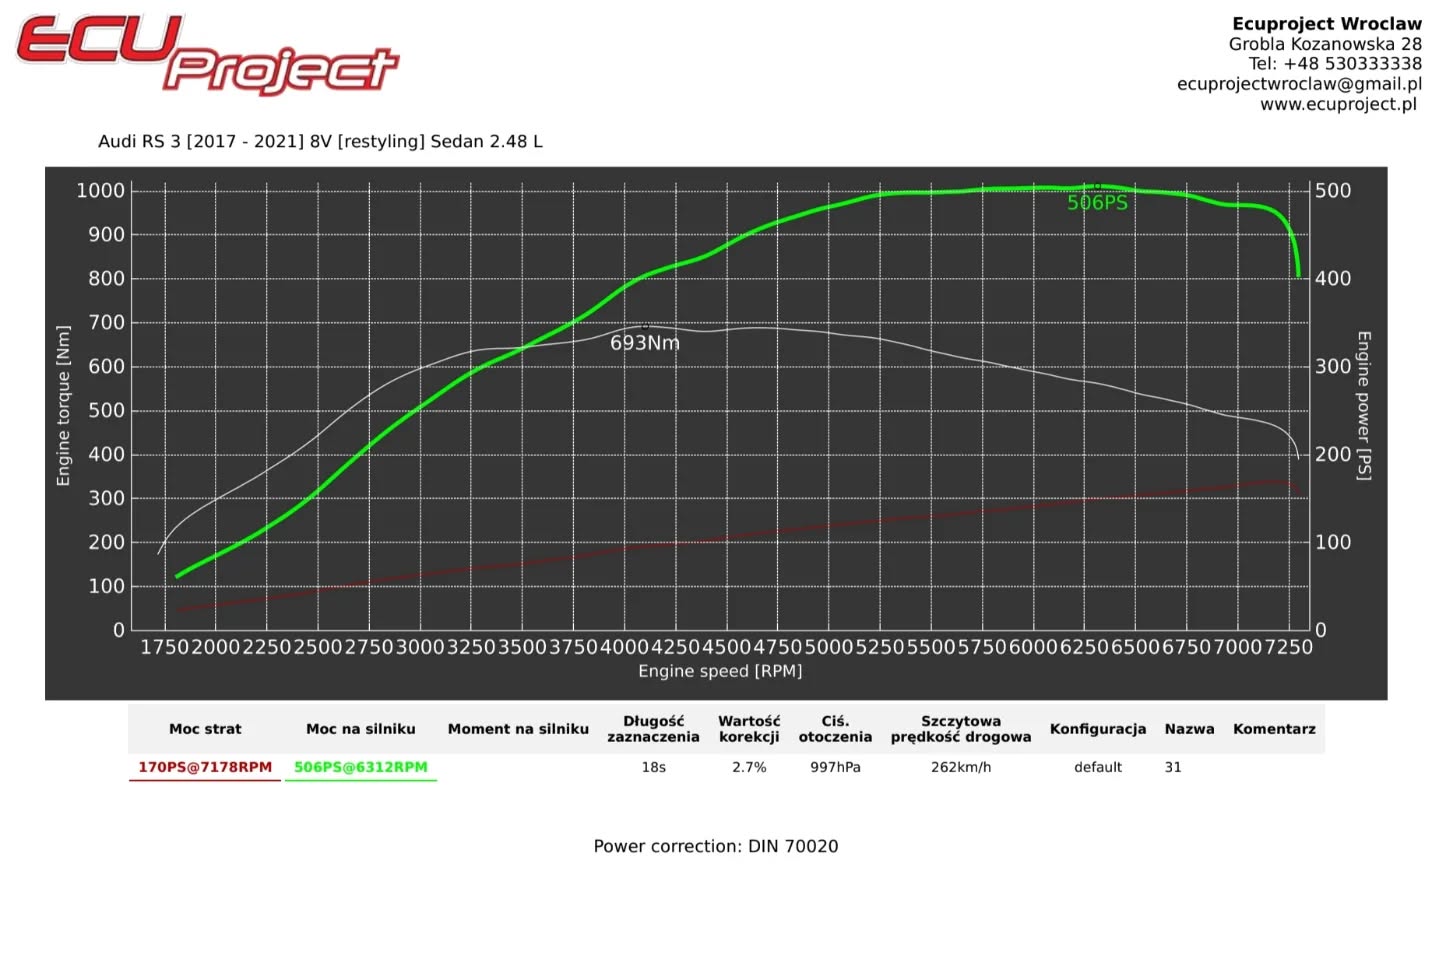Select the Audi RS 3 vehicle title
Viewport: 1439px width, 959px height.
pyautogui.click(x=320, y=141)
